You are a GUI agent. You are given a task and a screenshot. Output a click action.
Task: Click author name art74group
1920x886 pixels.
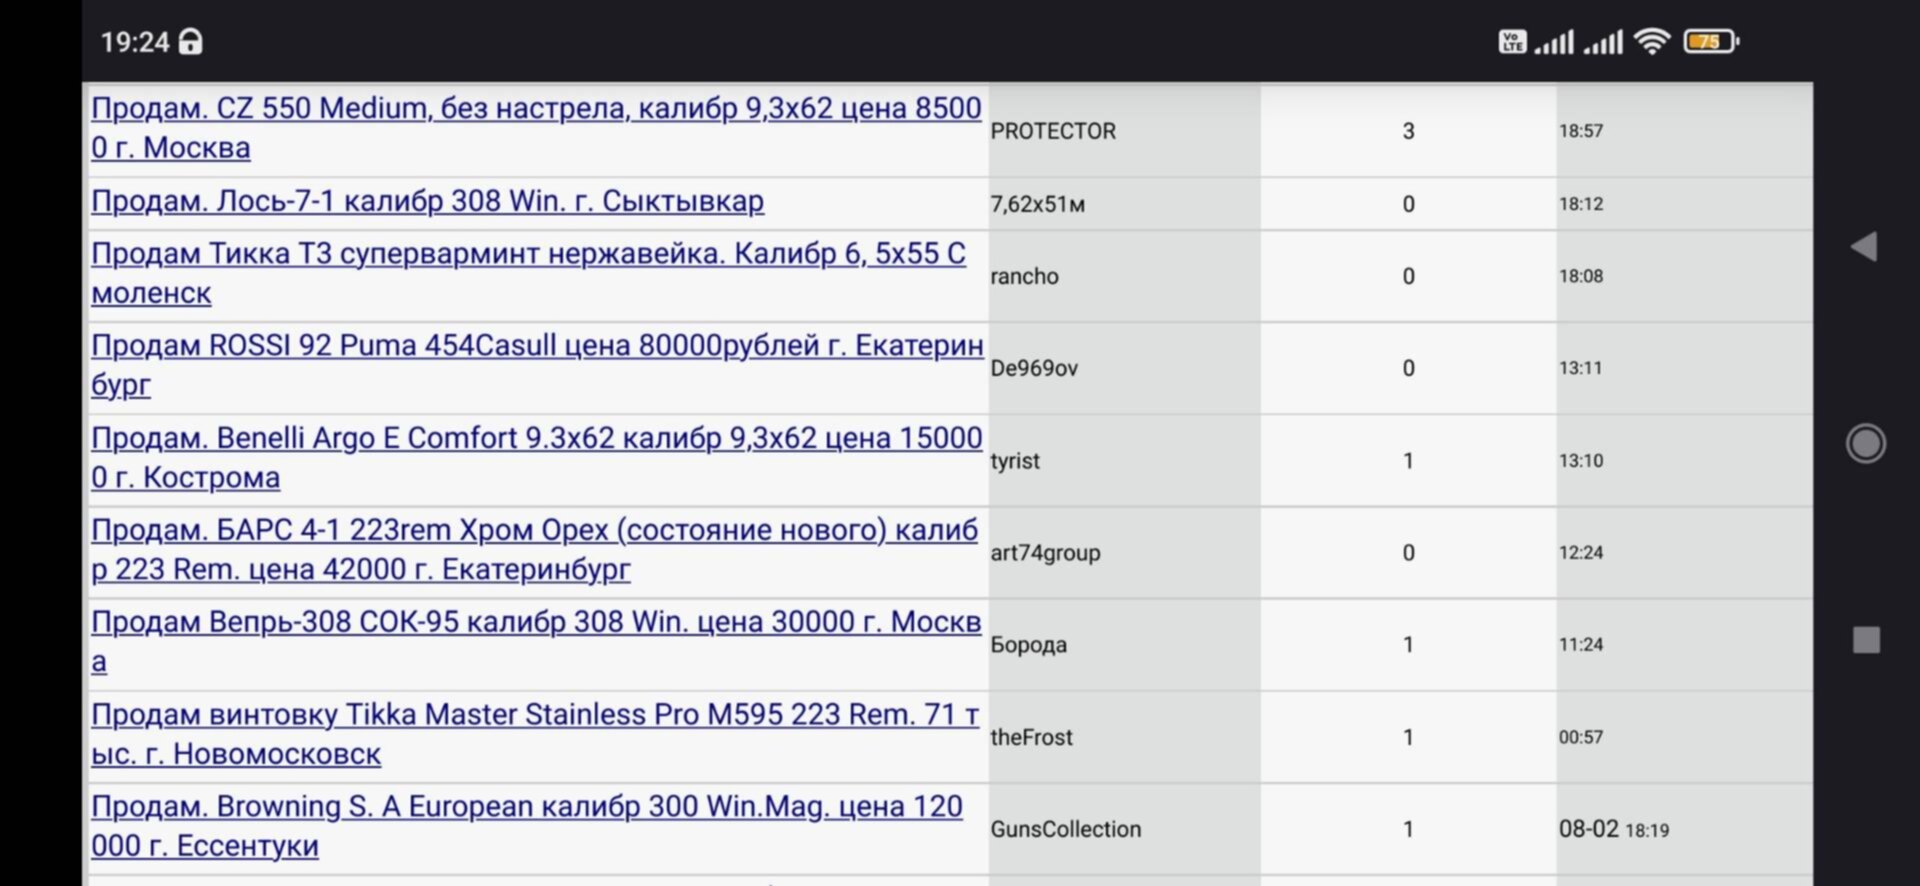pyautogui.click(x=1045, y=553)
